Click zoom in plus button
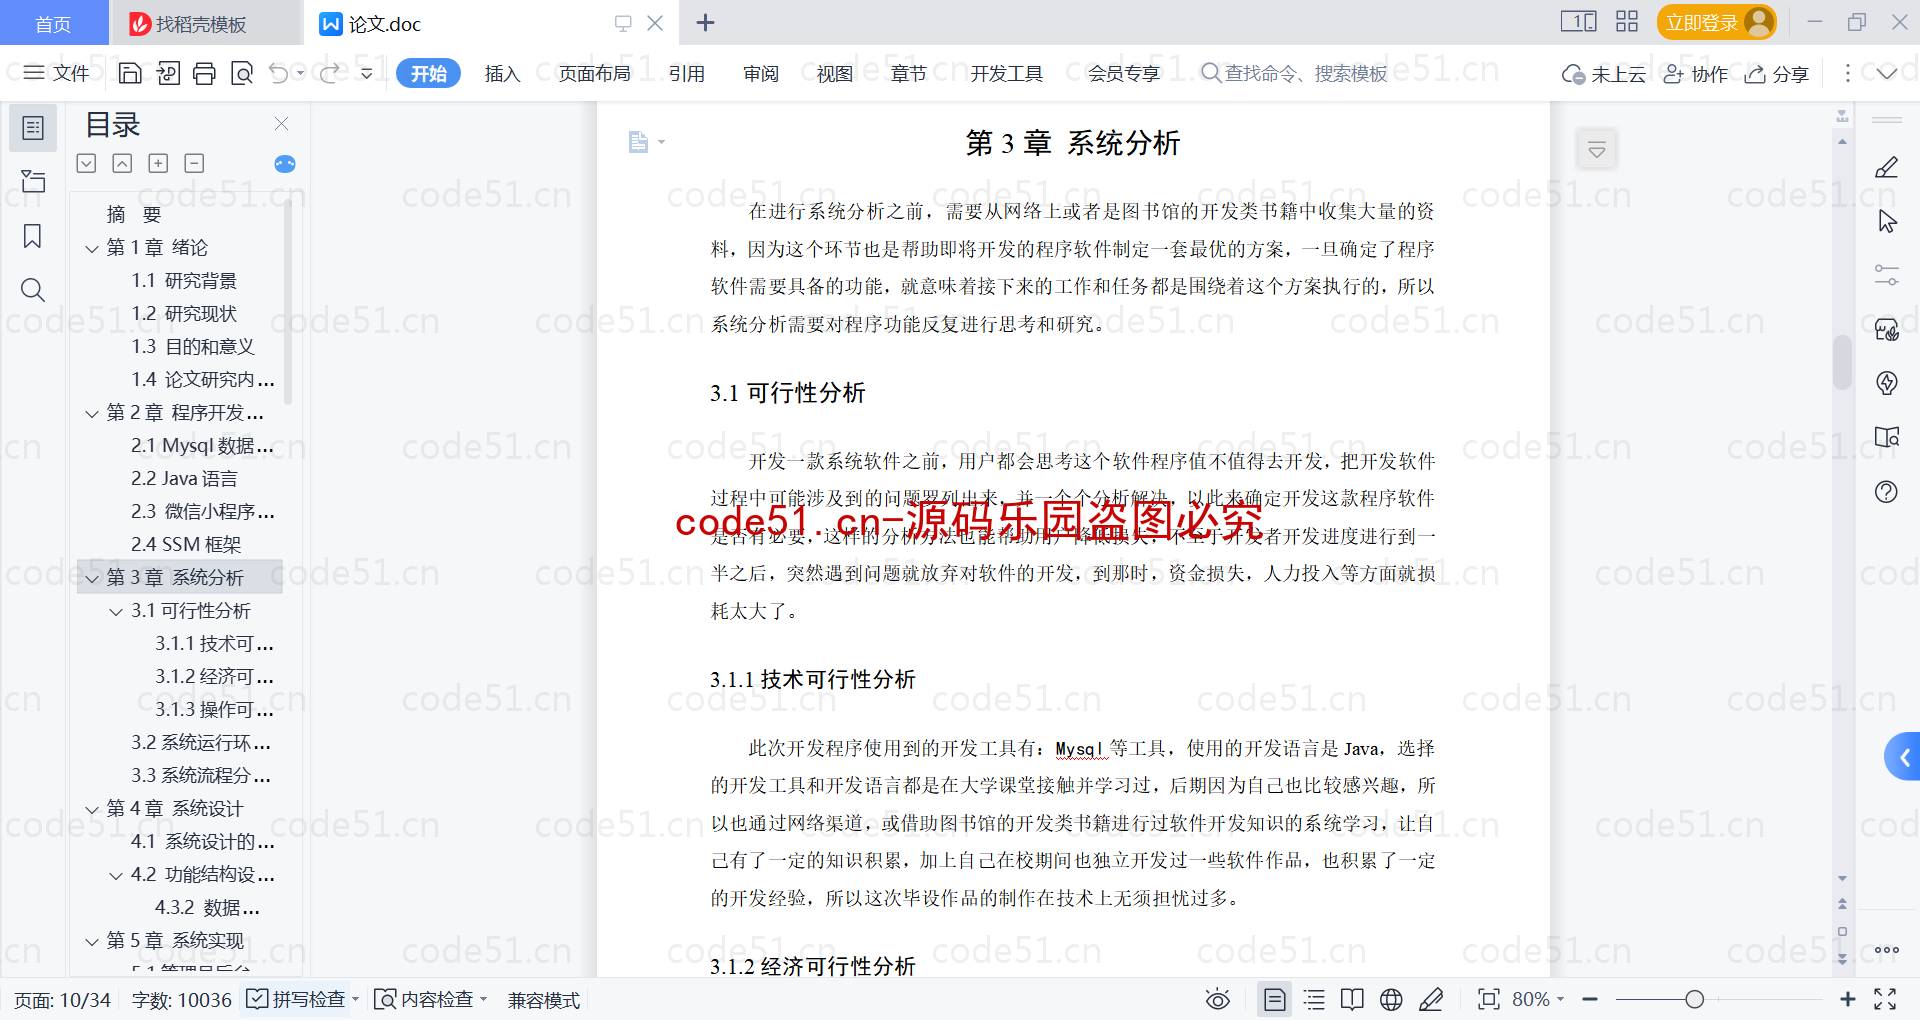Viewport: 1920px width, 1020px height. coord(1848,999)
